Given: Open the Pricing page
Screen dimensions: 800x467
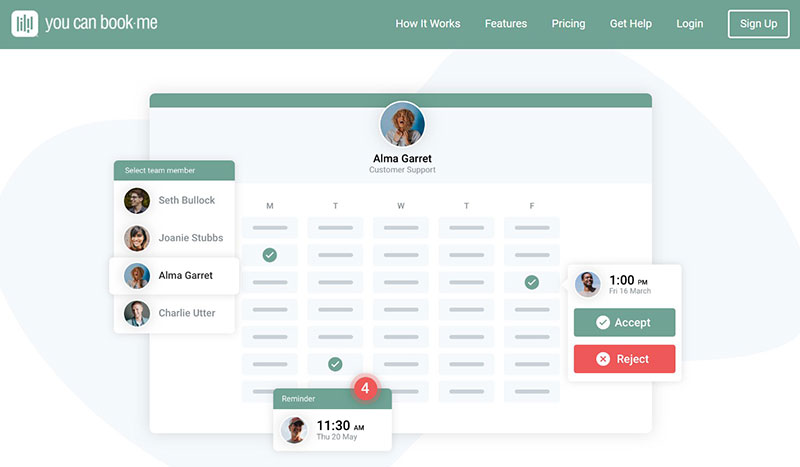Looking at the screenshot, I should pyautogui.click(x=568, y=23).
